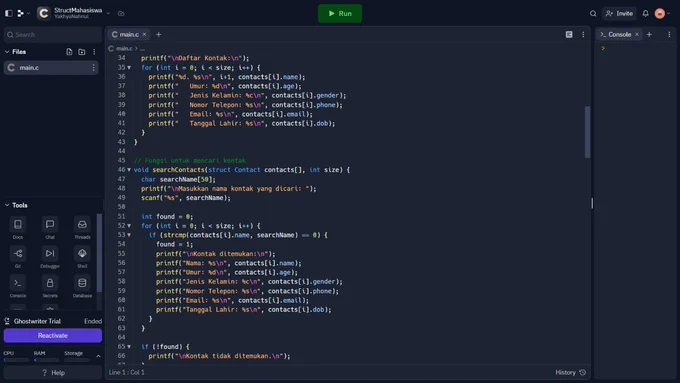
Task: Open the Replit tools menu icon
Action: tap(20, 13)
